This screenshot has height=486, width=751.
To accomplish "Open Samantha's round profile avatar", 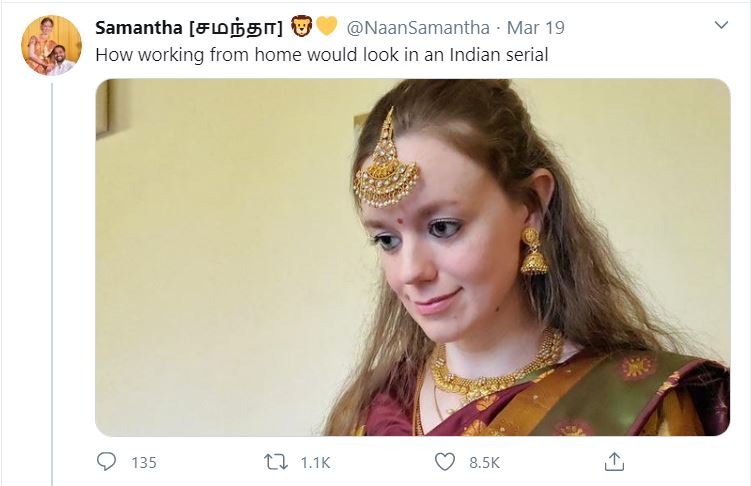I will click(x=51, y=45).
